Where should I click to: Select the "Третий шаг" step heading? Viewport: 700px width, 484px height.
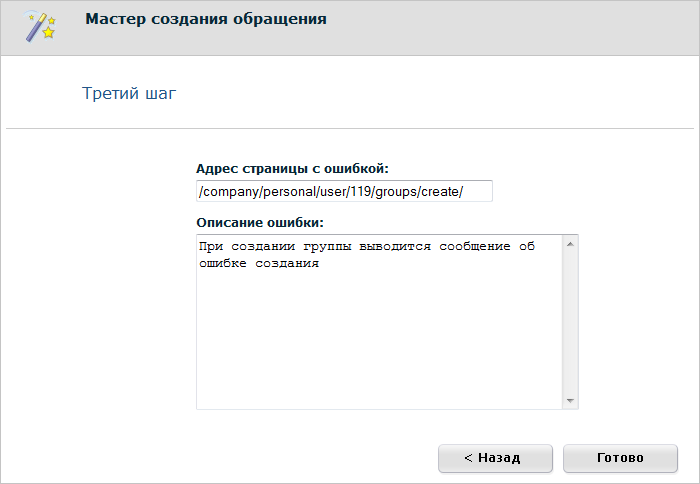pos(128,94)
